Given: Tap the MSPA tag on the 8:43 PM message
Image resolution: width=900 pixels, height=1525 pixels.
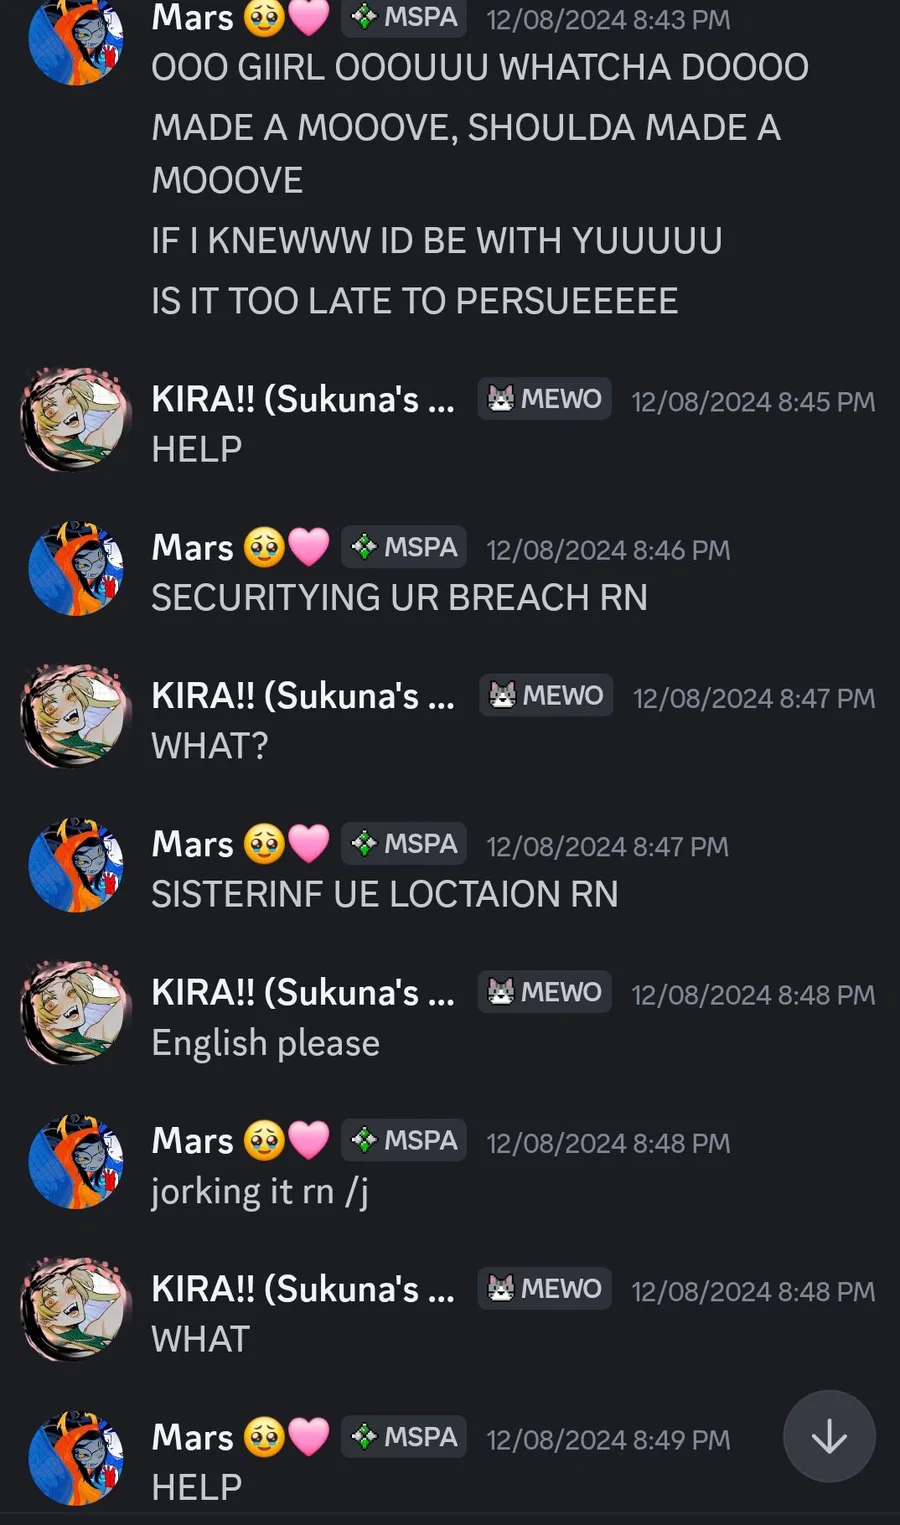Looking at the screenshot, I should 404,17.
